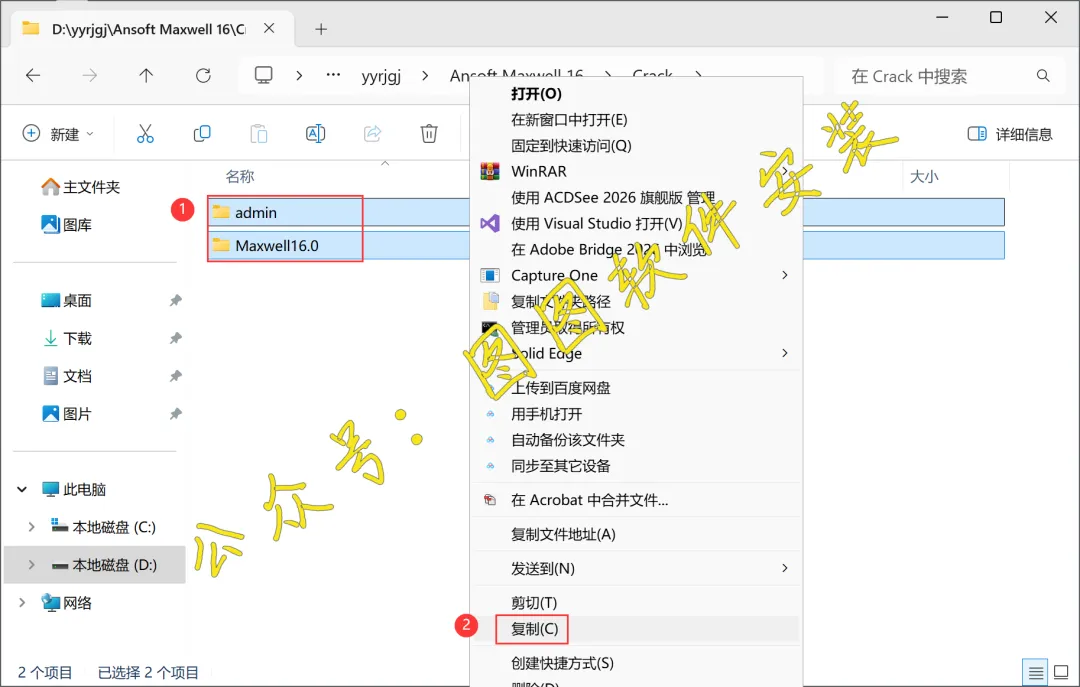Screen dimensions: 1080x687
Task: Switch to details list view icon
Action: (x=1035, y=673)
